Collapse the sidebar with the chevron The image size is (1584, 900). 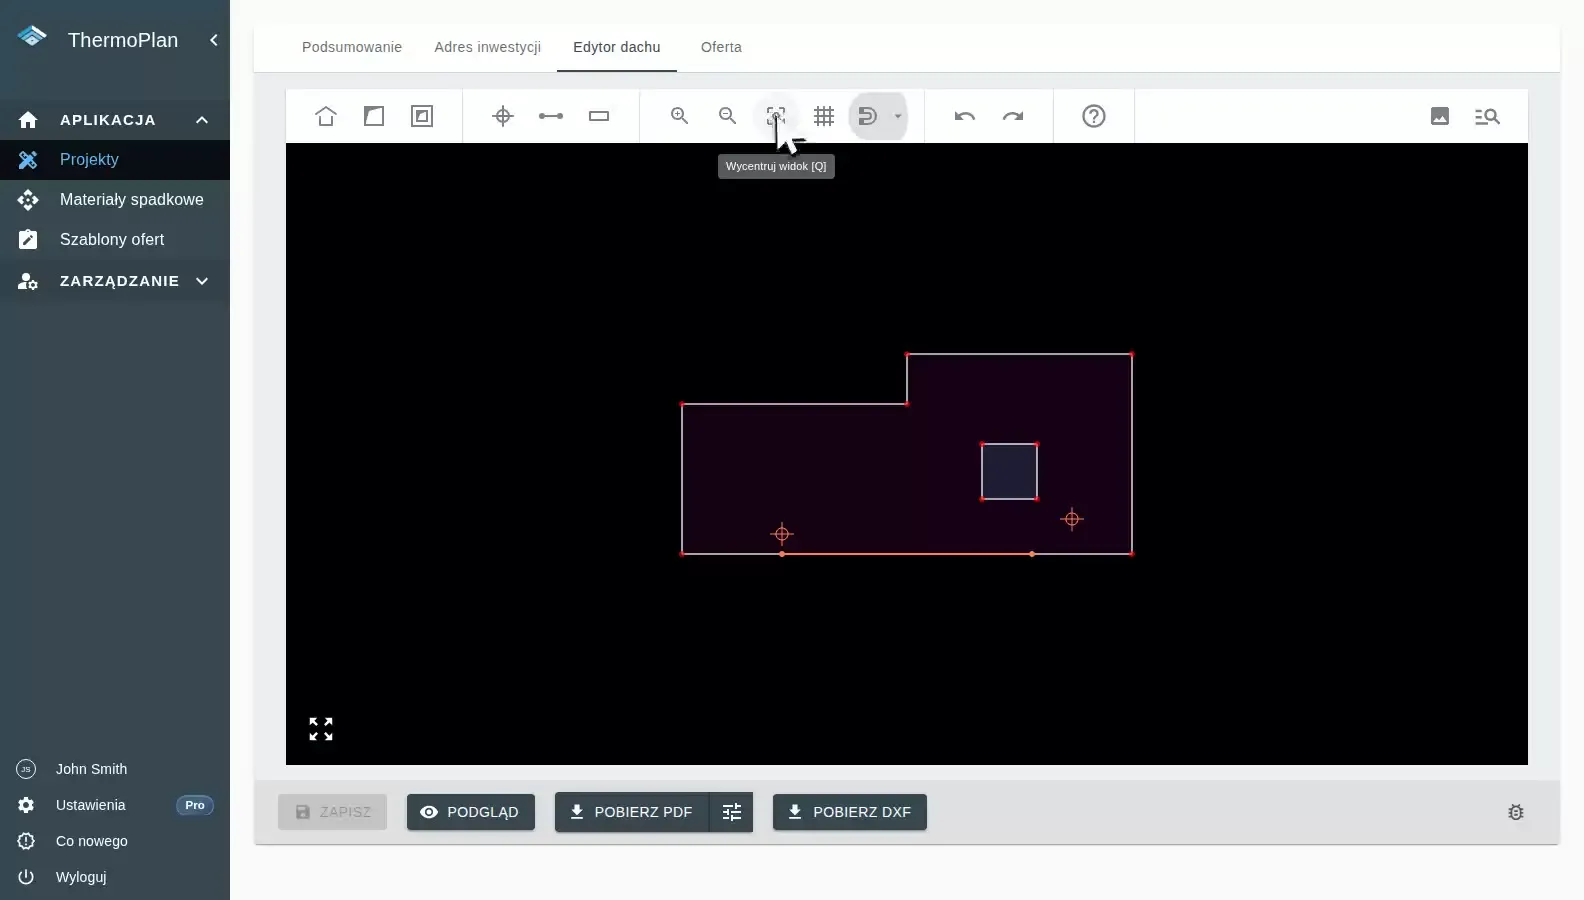coord(213,40)
